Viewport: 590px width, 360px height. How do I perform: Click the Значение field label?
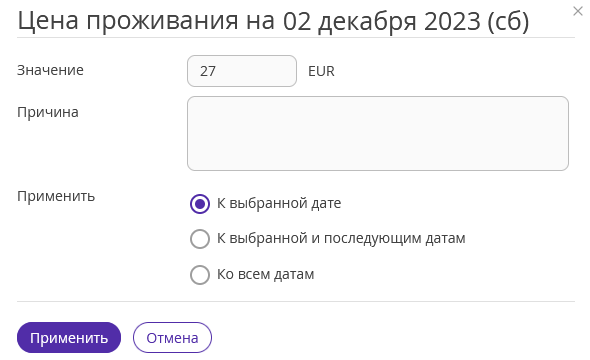coord(50,70)
